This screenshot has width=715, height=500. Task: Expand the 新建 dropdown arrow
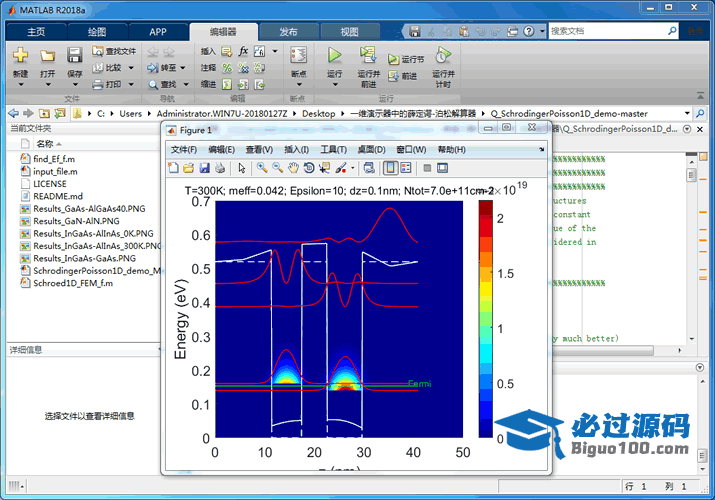coord(21,85)
